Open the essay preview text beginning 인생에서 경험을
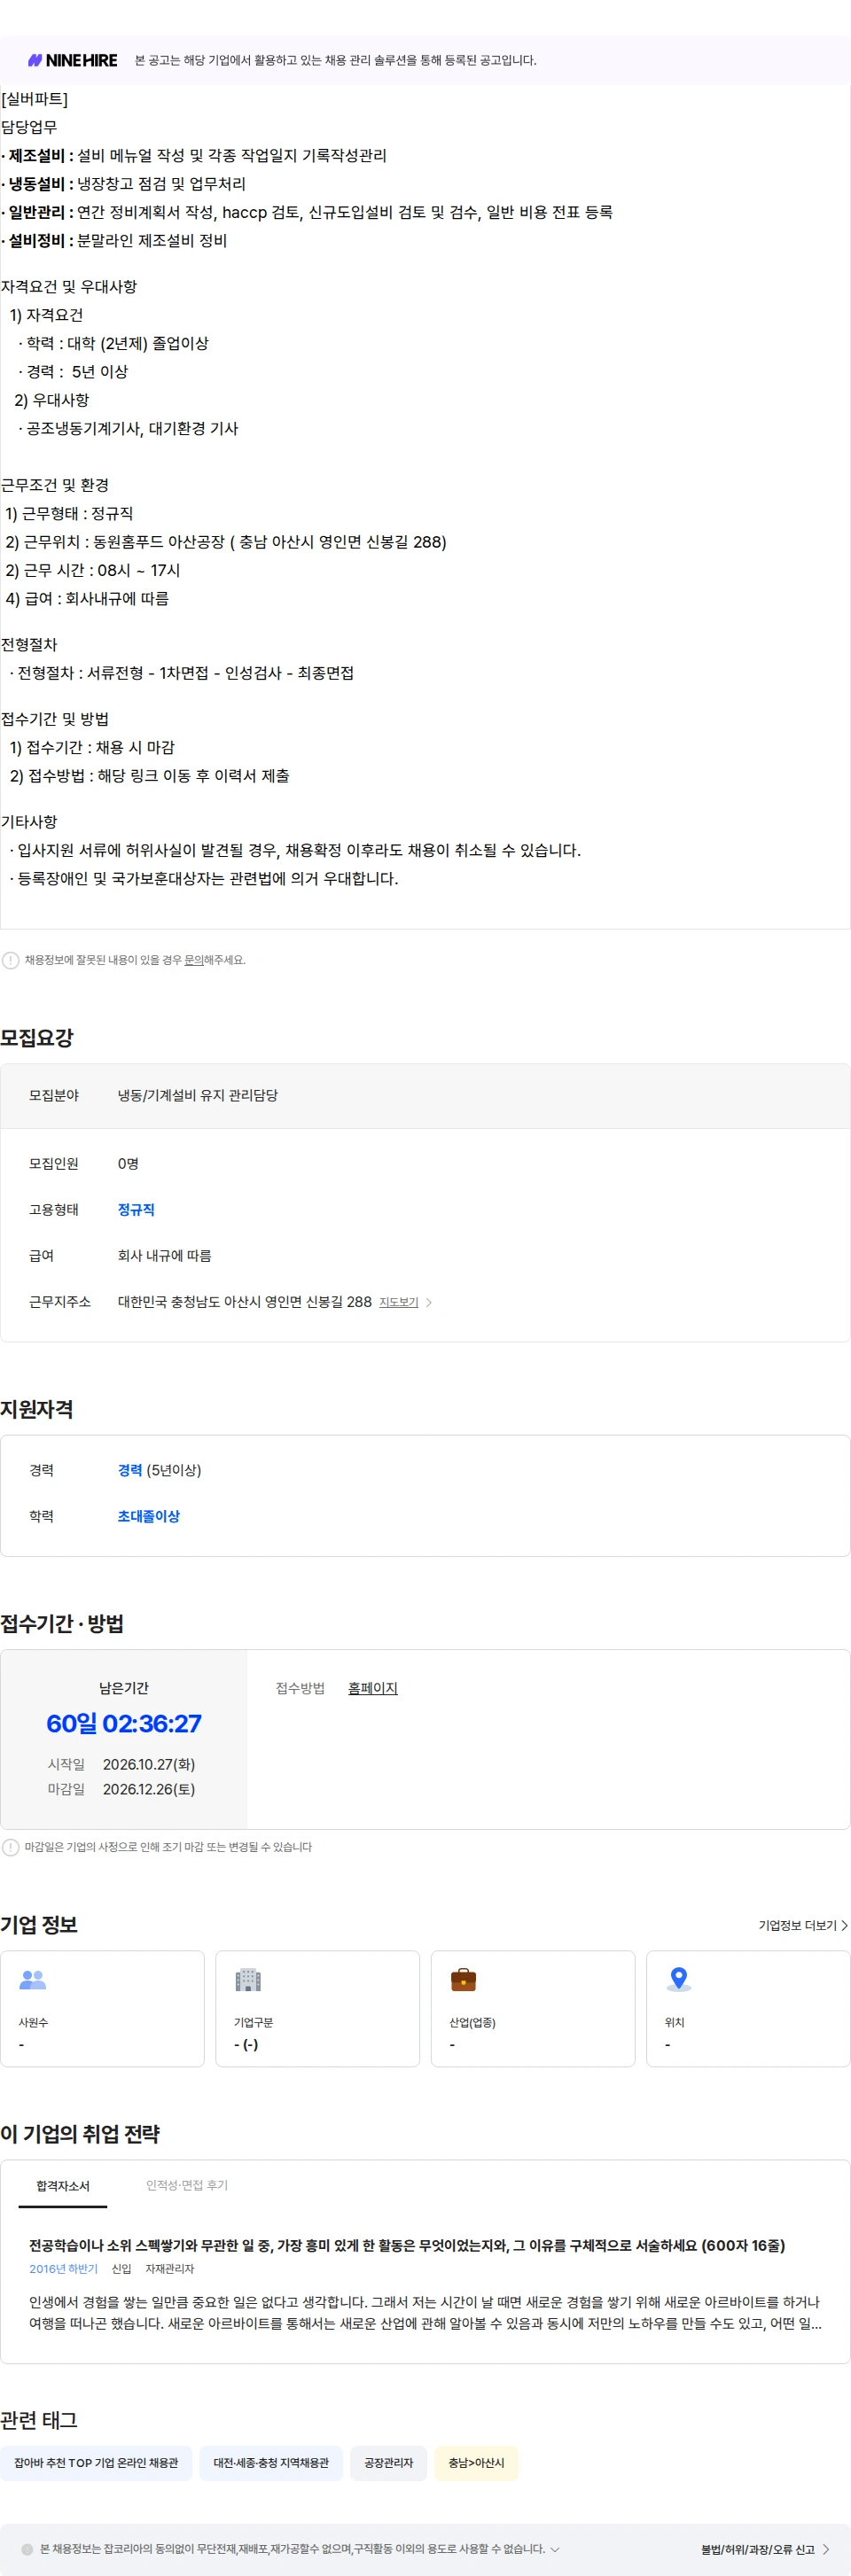The image size is (851, 2576). click(x=425, y=2312)
